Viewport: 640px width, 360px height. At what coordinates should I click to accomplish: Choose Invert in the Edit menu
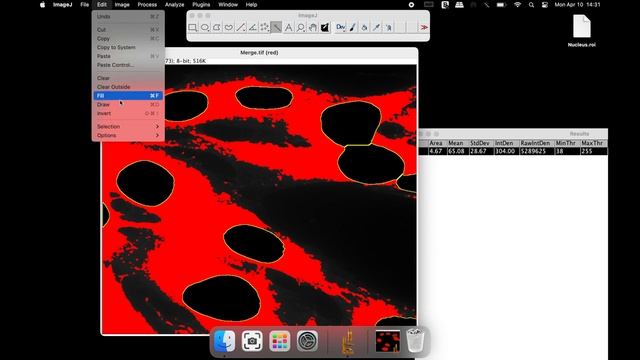pos(128,113)
